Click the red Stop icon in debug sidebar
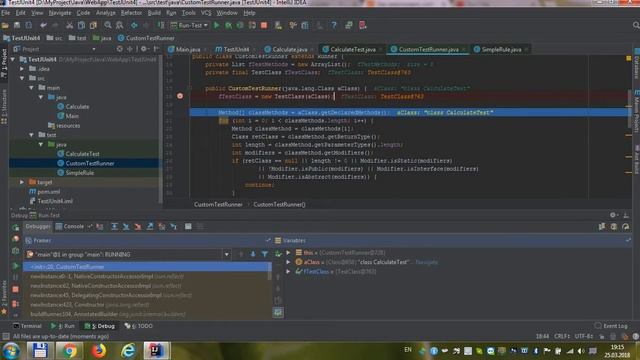Image resolution: width=640 pixels, height=360 pixels. click(16, 289)
